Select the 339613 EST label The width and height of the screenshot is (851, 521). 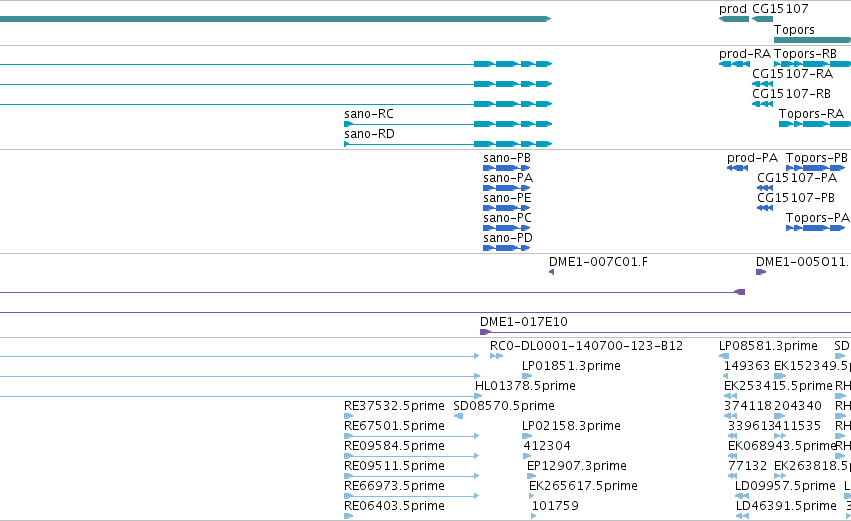click(751, 426)
